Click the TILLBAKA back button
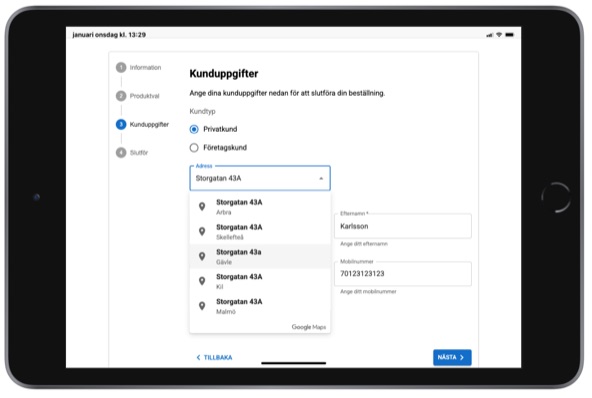This screenshot has width=592, height=398. [214, 357]
